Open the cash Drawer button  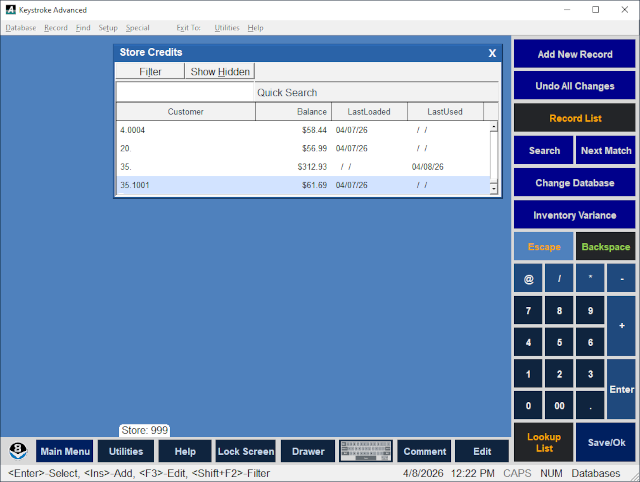pos(307,451)
